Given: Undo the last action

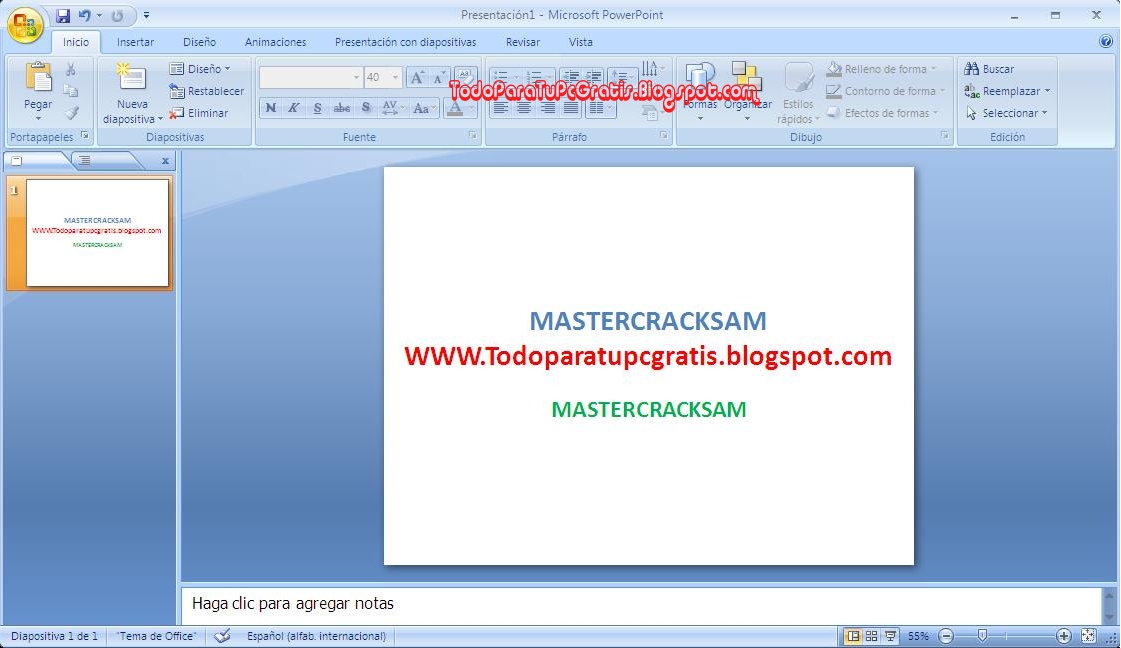Looking at the screenshot, I should 85,15.
